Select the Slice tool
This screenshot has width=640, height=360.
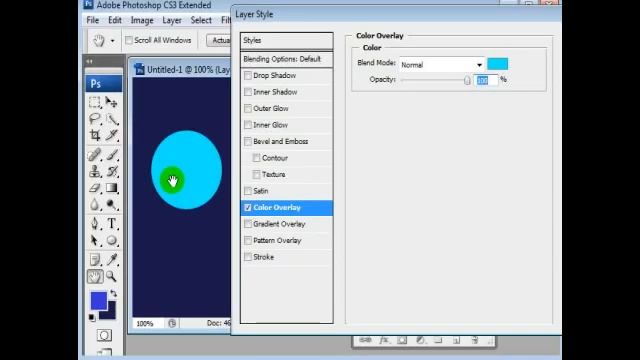(x=111, y=135)
